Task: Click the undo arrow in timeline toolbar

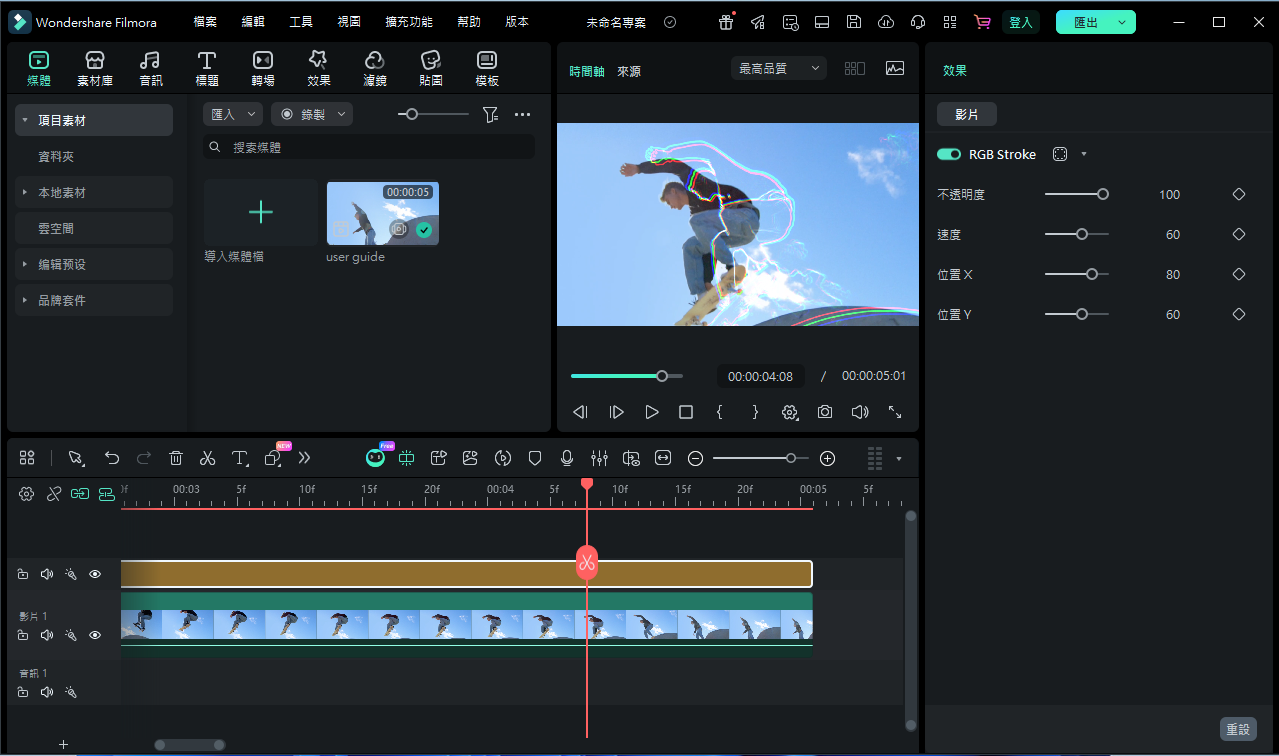Action: (x=112, y=458)
